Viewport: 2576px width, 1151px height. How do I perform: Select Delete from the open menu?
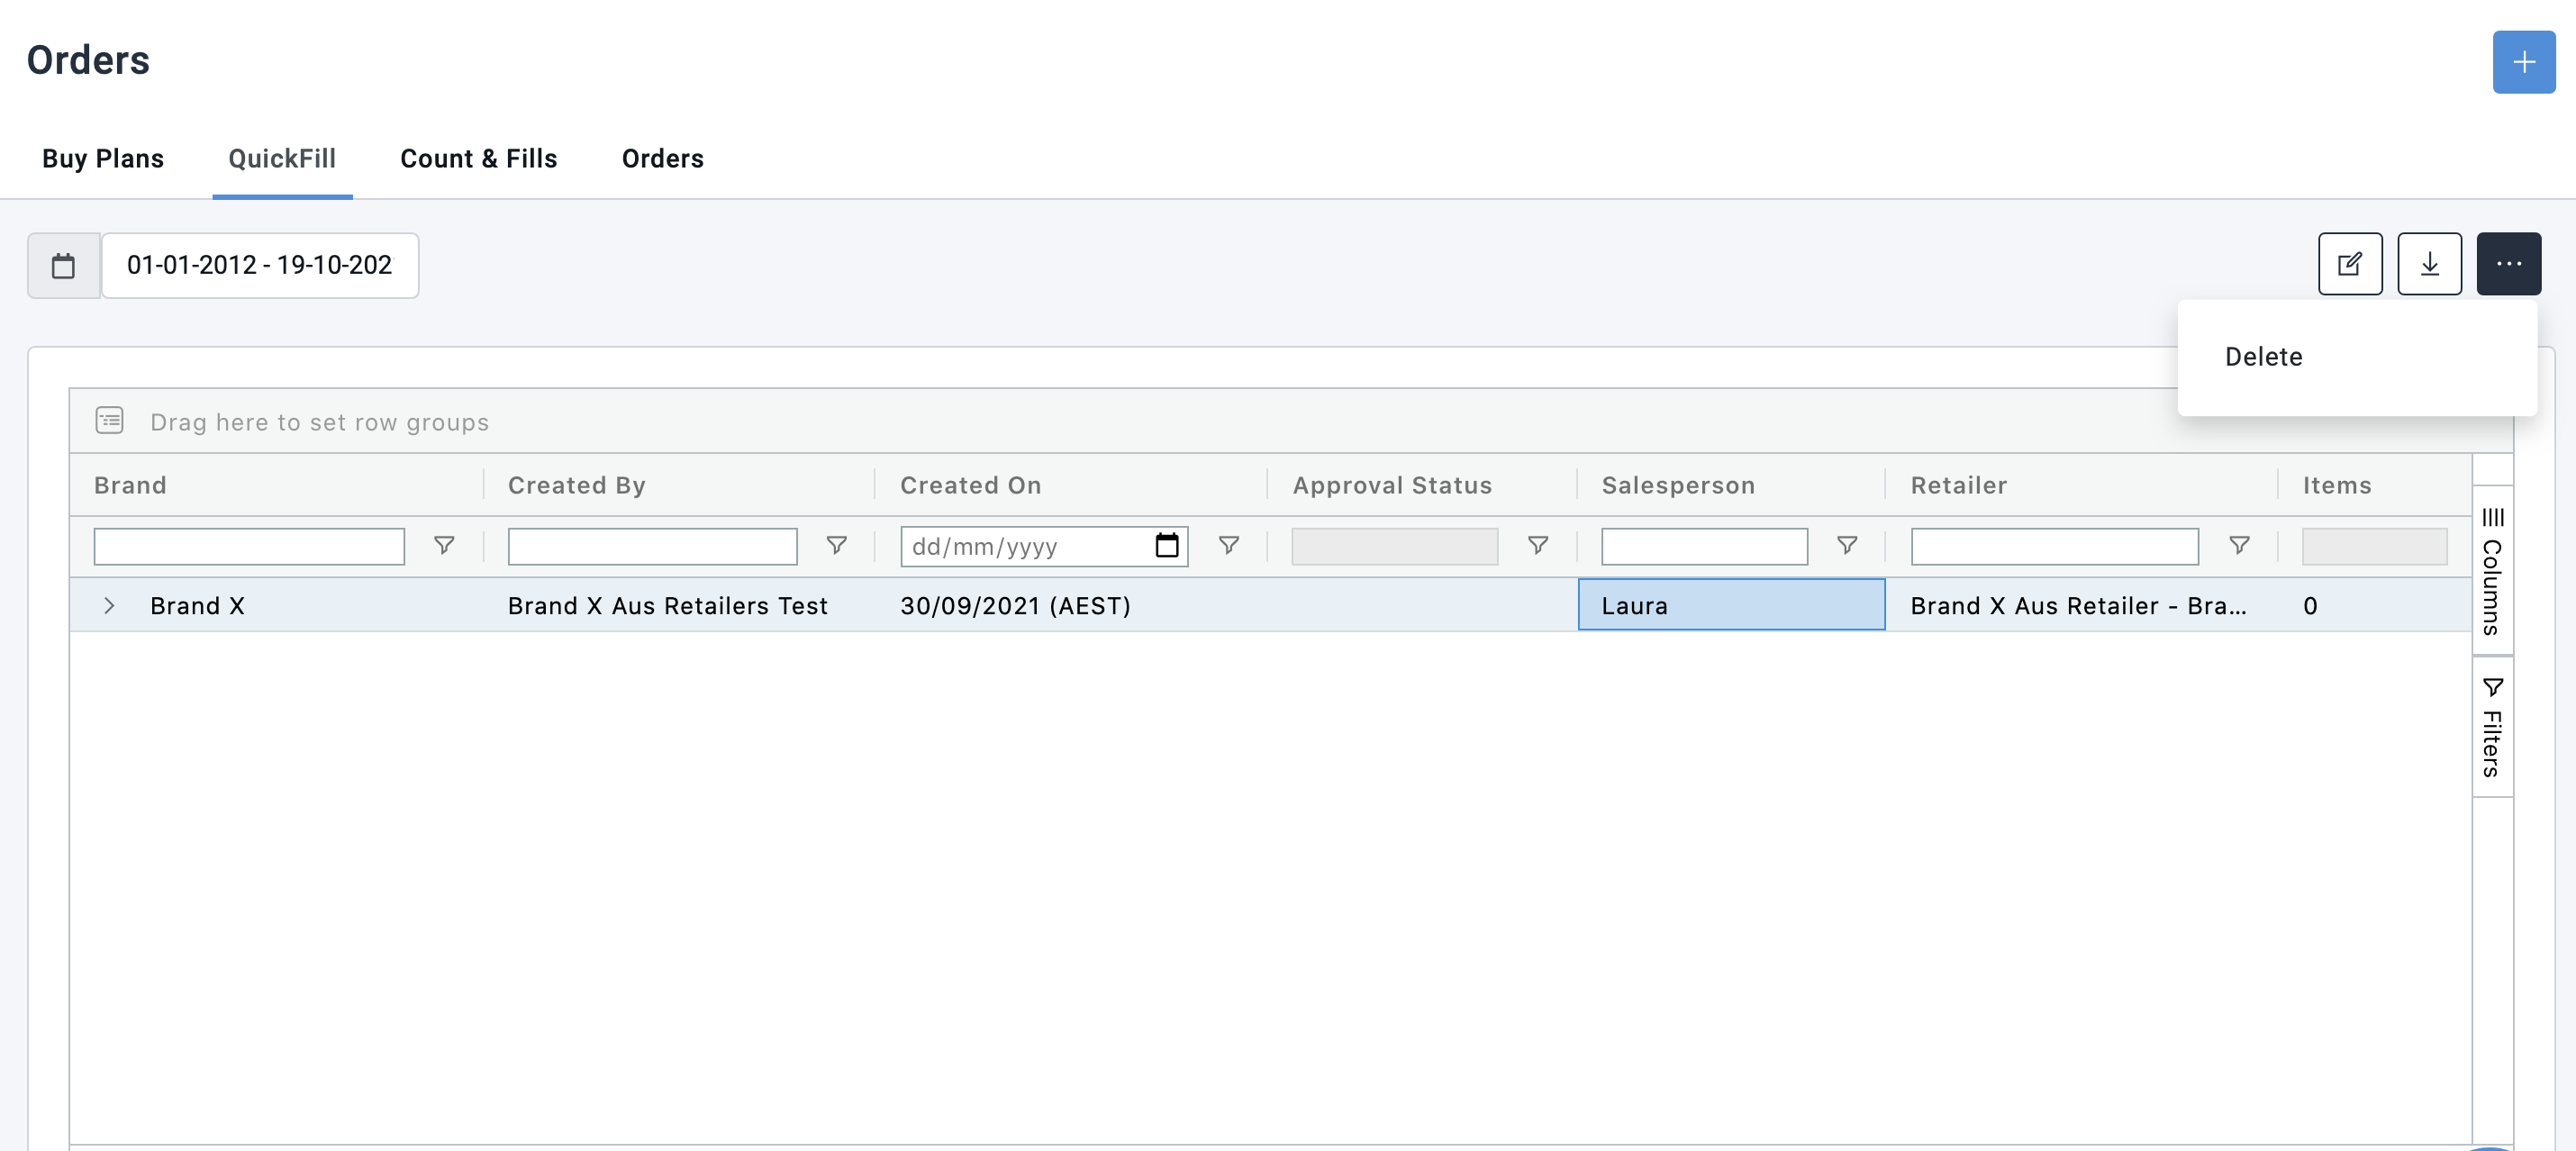point(2264,356)
